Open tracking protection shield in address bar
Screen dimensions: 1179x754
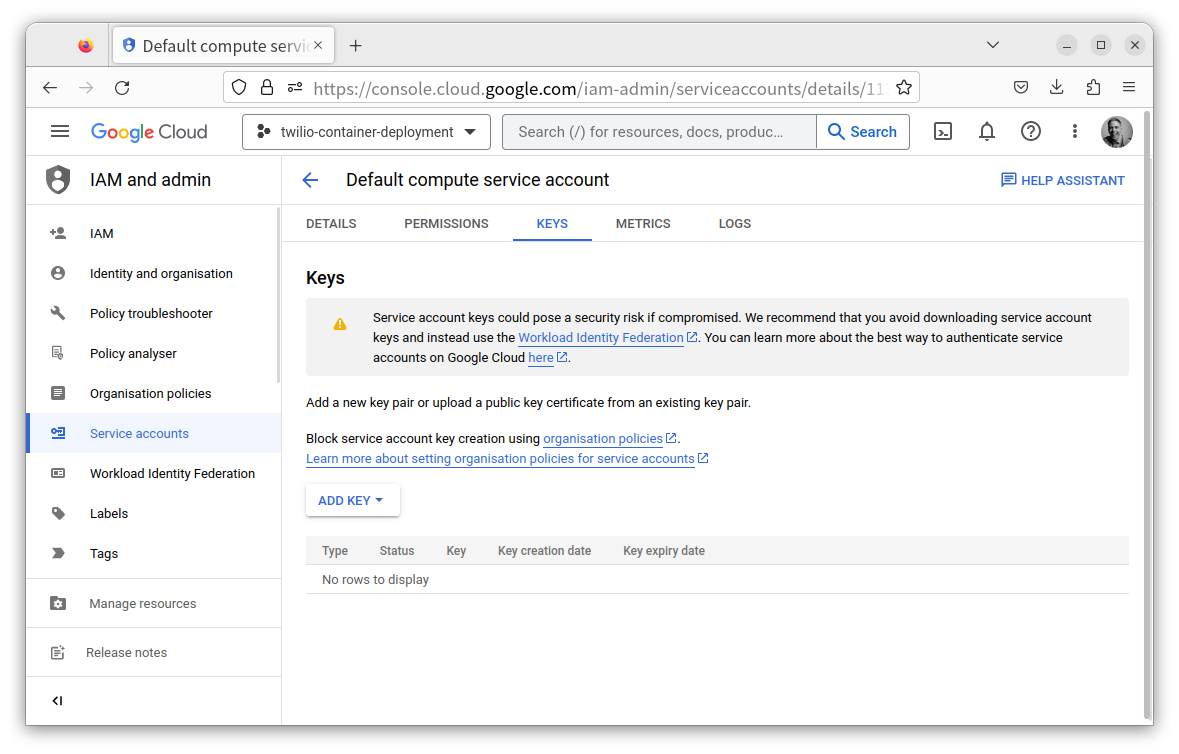(x=239, y=88)
